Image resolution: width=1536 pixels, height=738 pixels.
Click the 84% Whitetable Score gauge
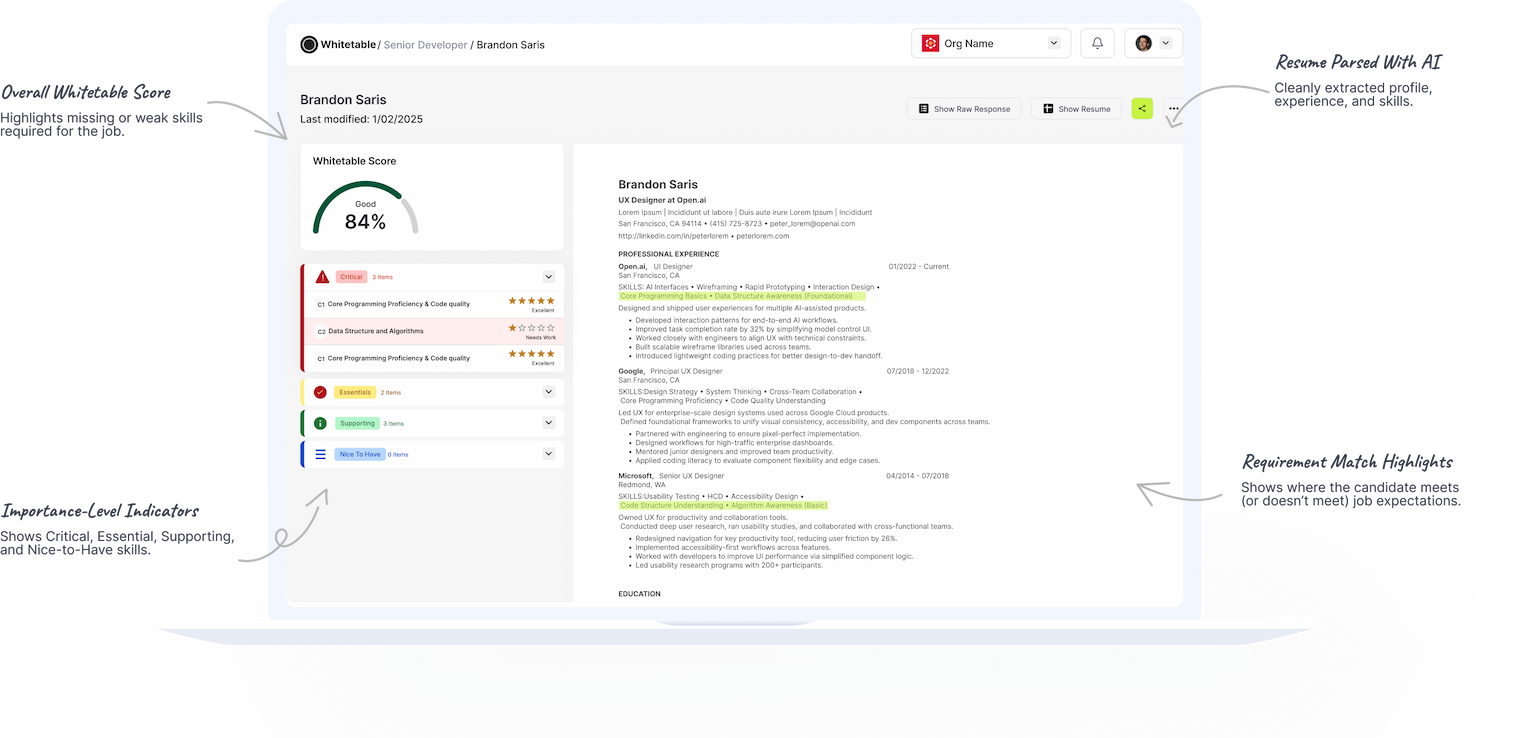point(365,211)
